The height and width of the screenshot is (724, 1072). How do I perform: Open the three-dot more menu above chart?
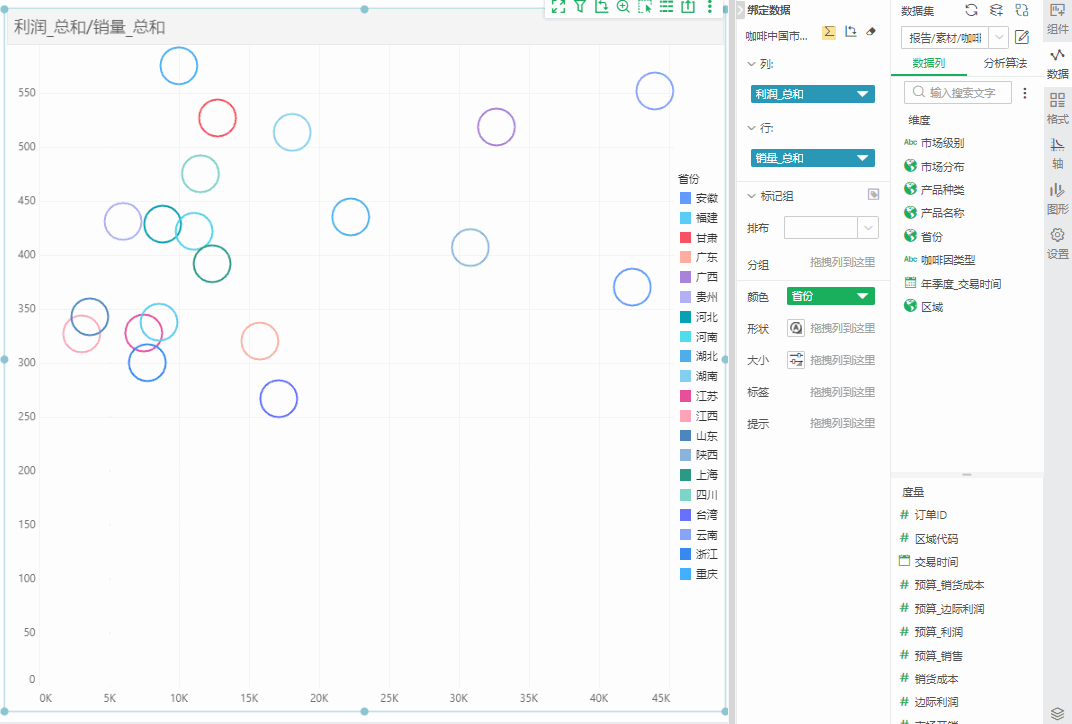[x=710, y=6]
